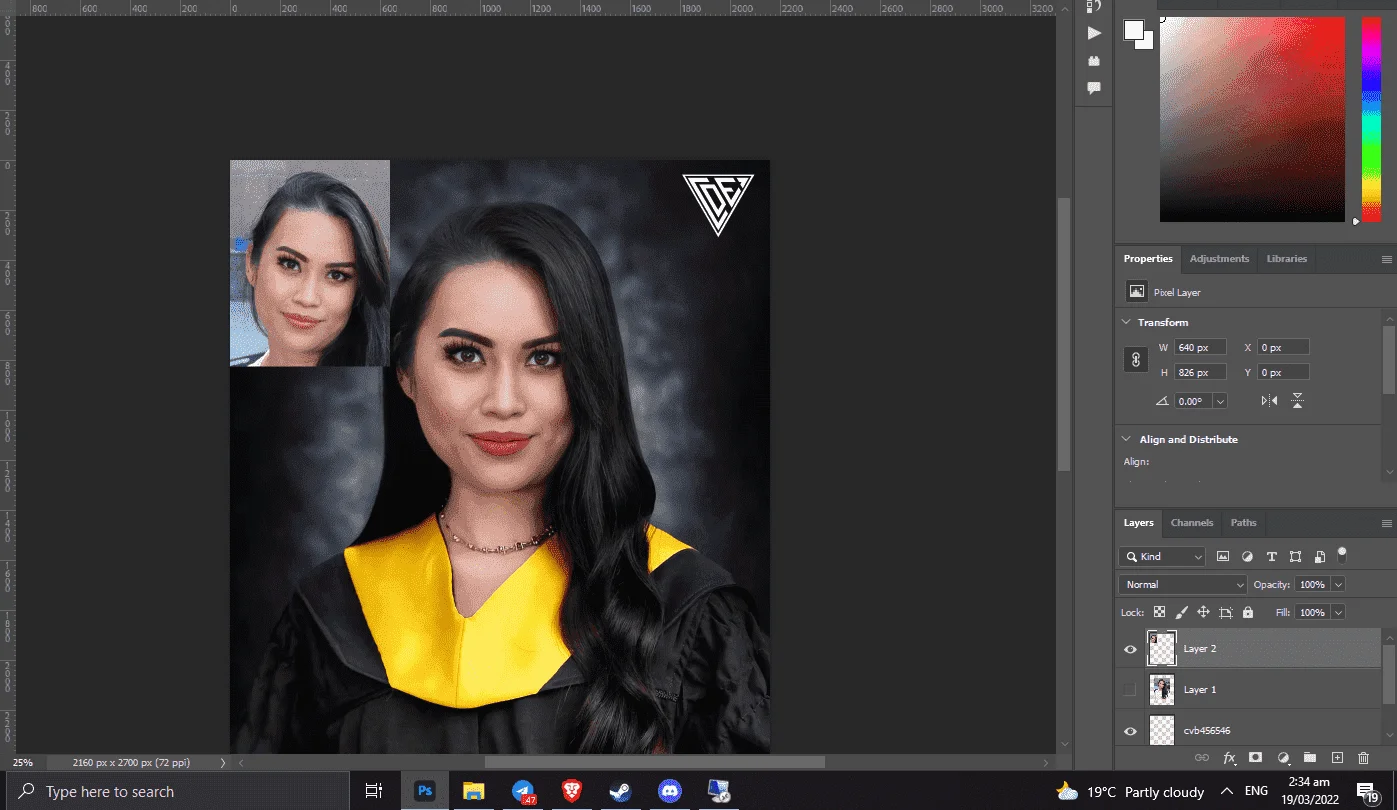Collapse the Align and Distribute section
1397x810 pixels.
(1126, 439)
